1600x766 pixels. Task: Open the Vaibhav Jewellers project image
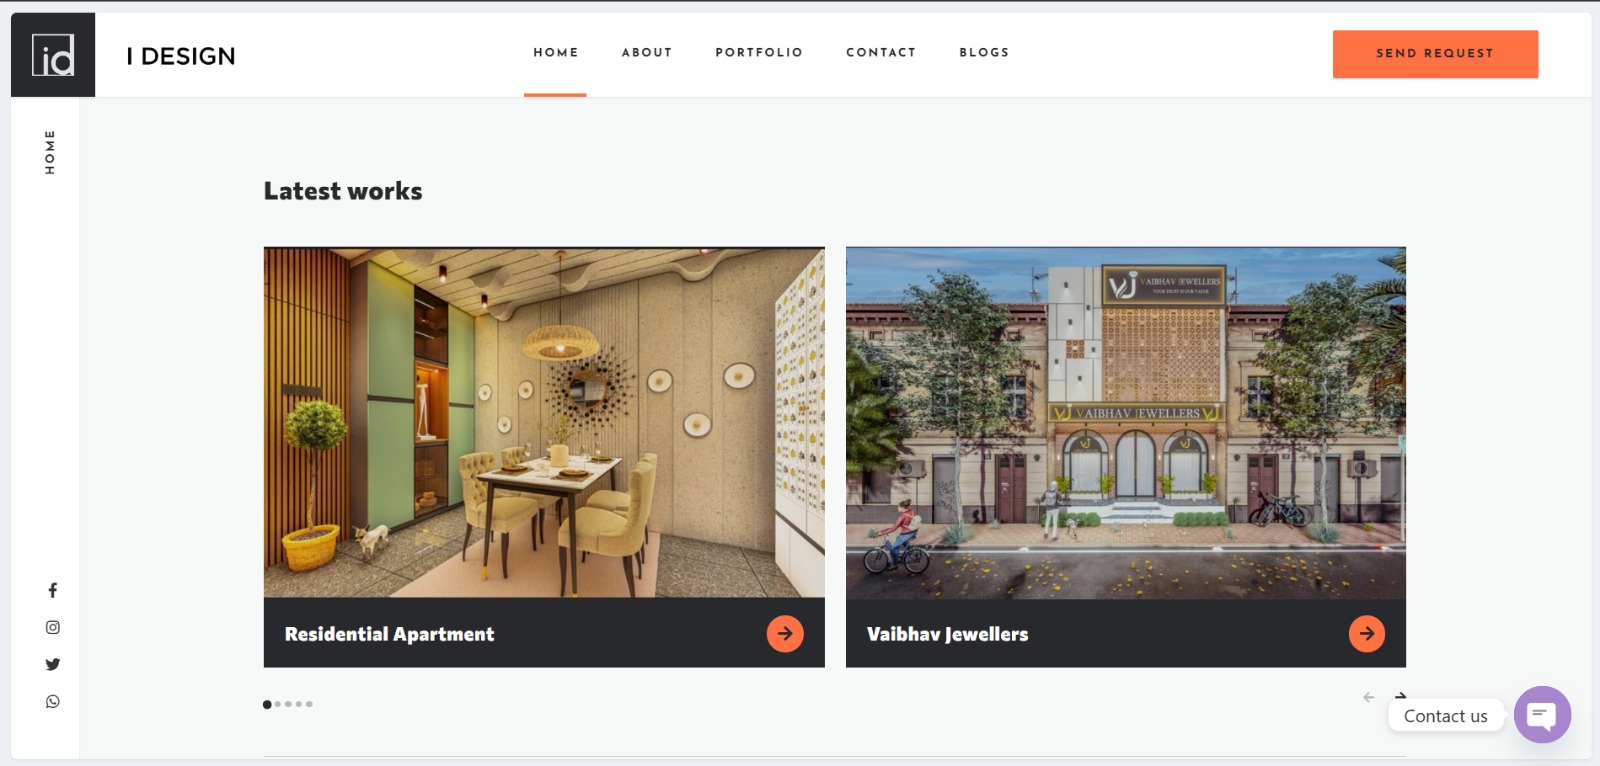[1126, 423]
